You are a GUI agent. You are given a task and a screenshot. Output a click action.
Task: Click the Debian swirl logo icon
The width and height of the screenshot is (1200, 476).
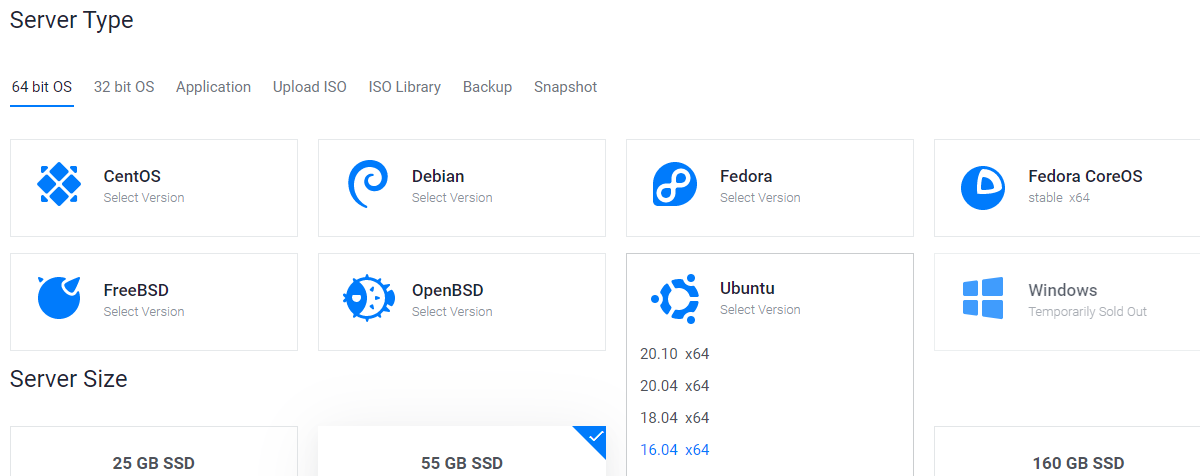367,185
